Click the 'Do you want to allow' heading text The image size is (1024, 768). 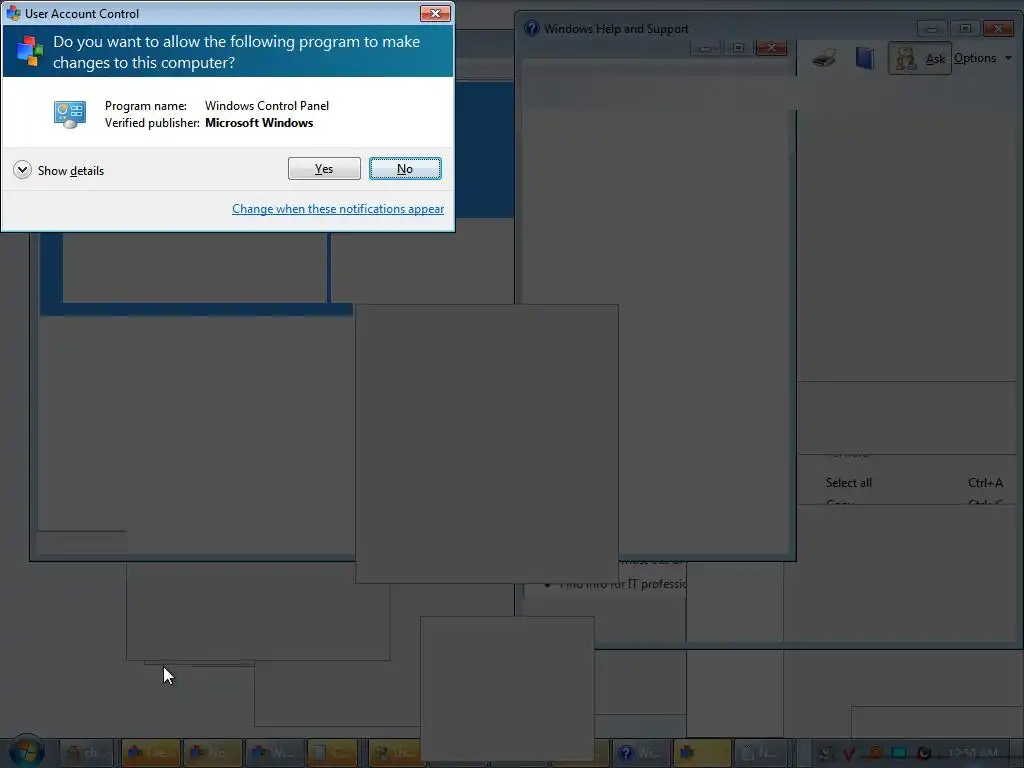coord(236,52)
